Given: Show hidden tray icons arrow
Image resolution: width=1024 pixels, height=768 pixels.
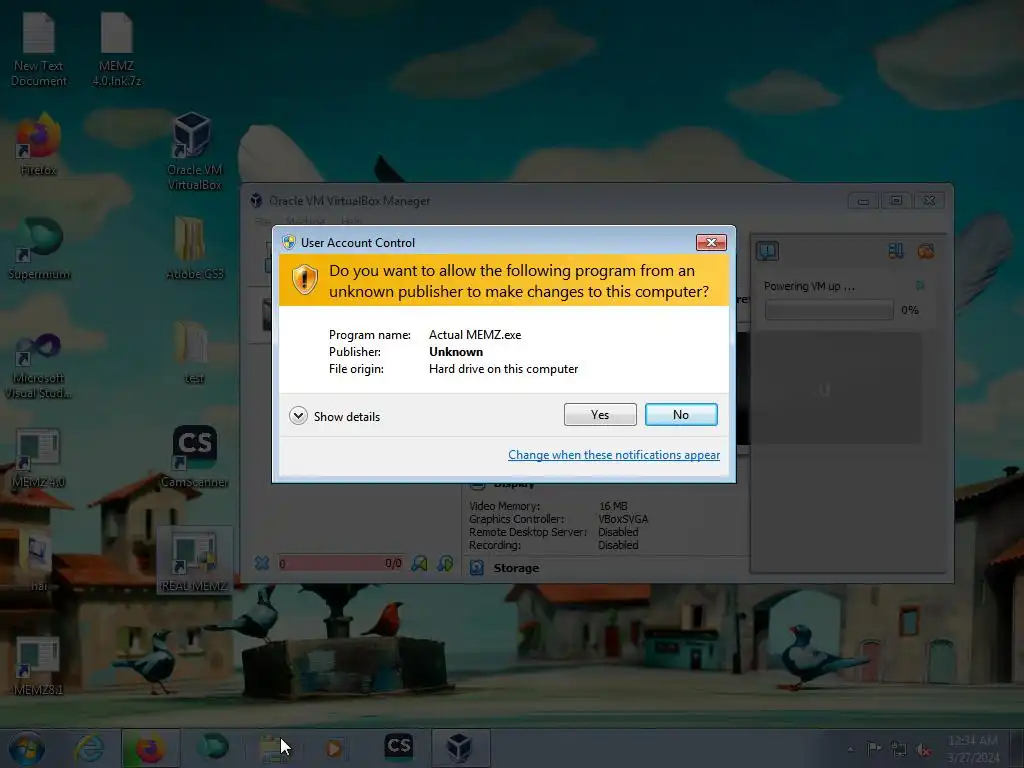Looking at the screenshot, I should tap(850, 749).
